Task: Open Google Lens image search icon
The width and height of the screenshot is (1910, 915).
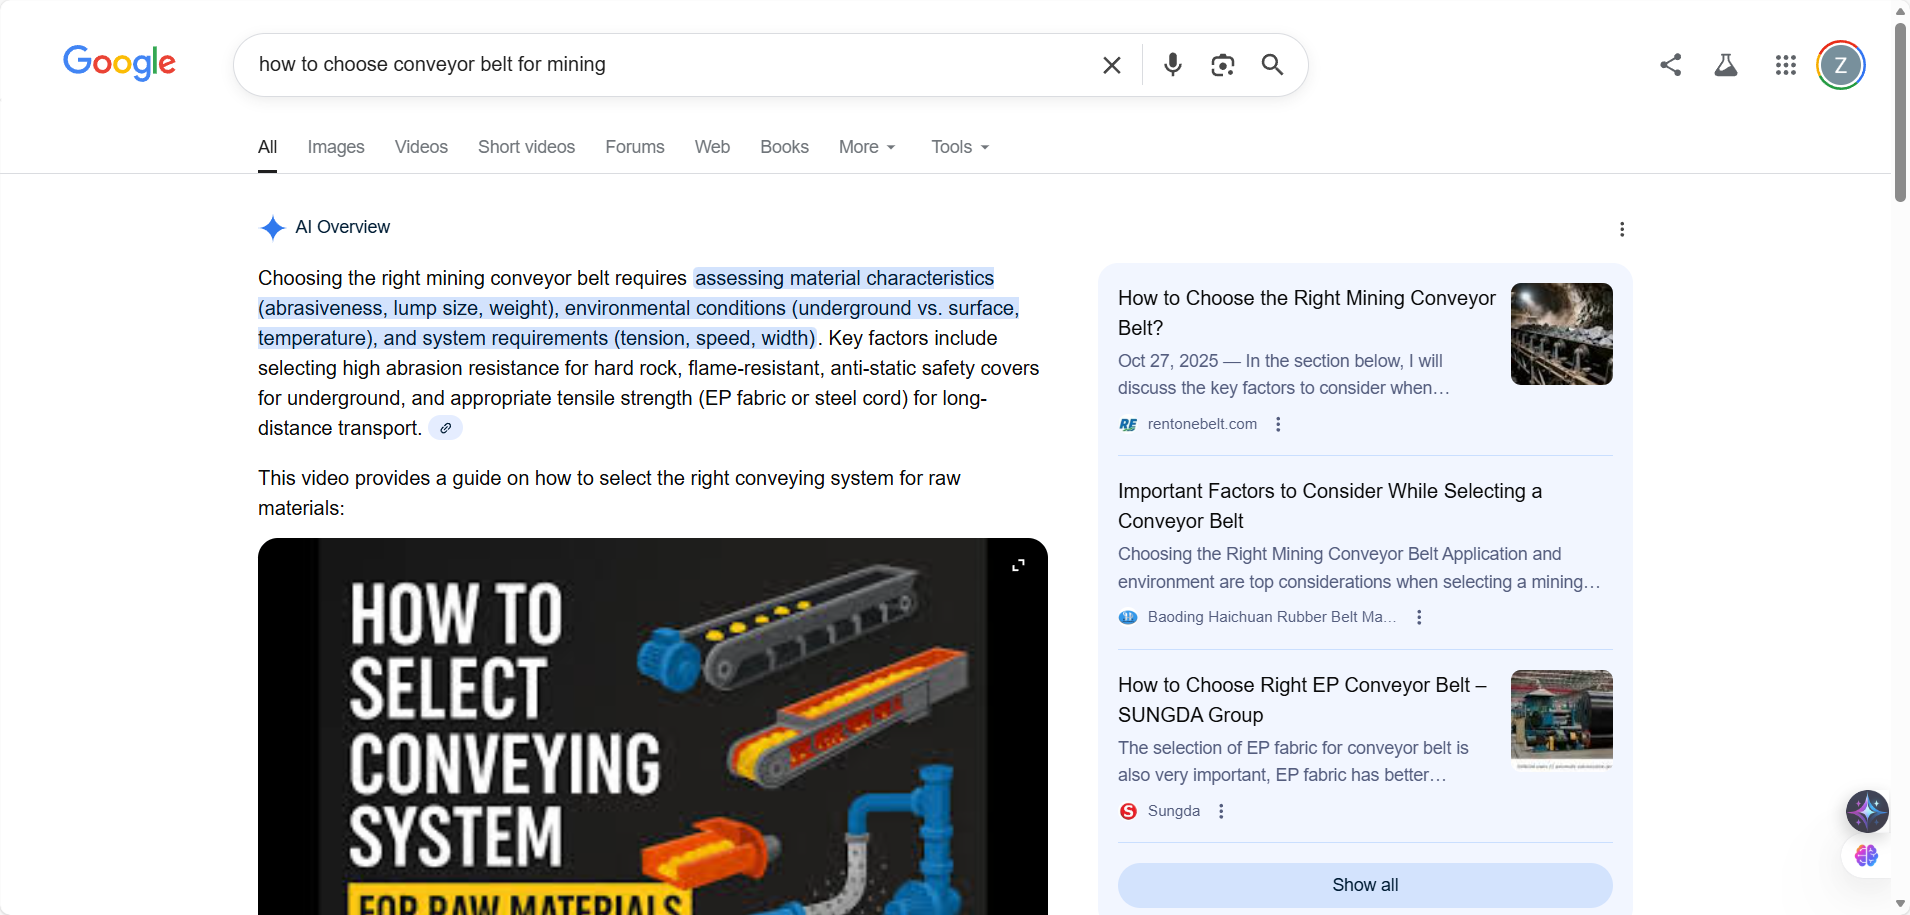Action: [1222, 65]
